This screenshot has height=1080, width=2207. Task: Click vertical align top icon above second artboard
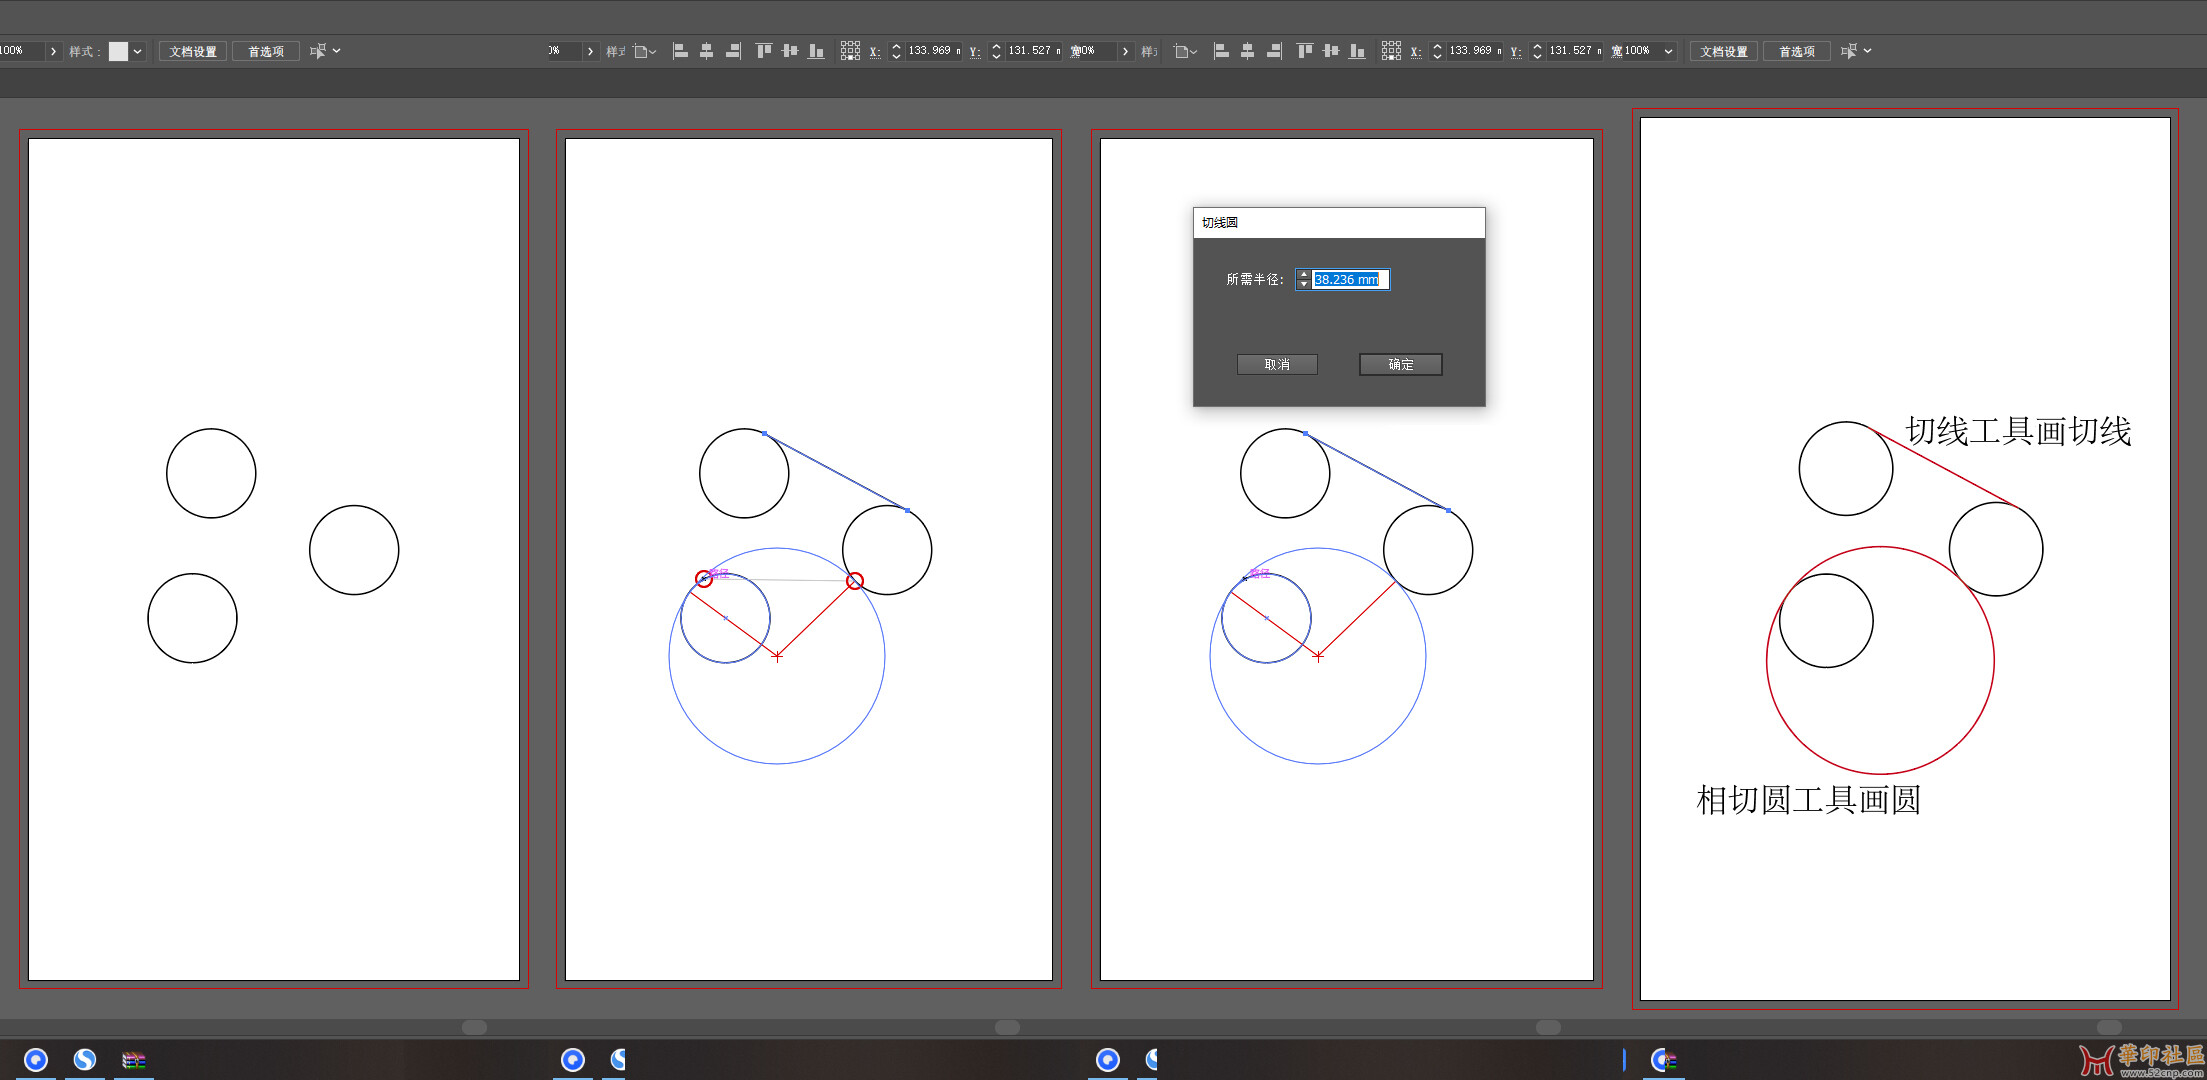763,51
